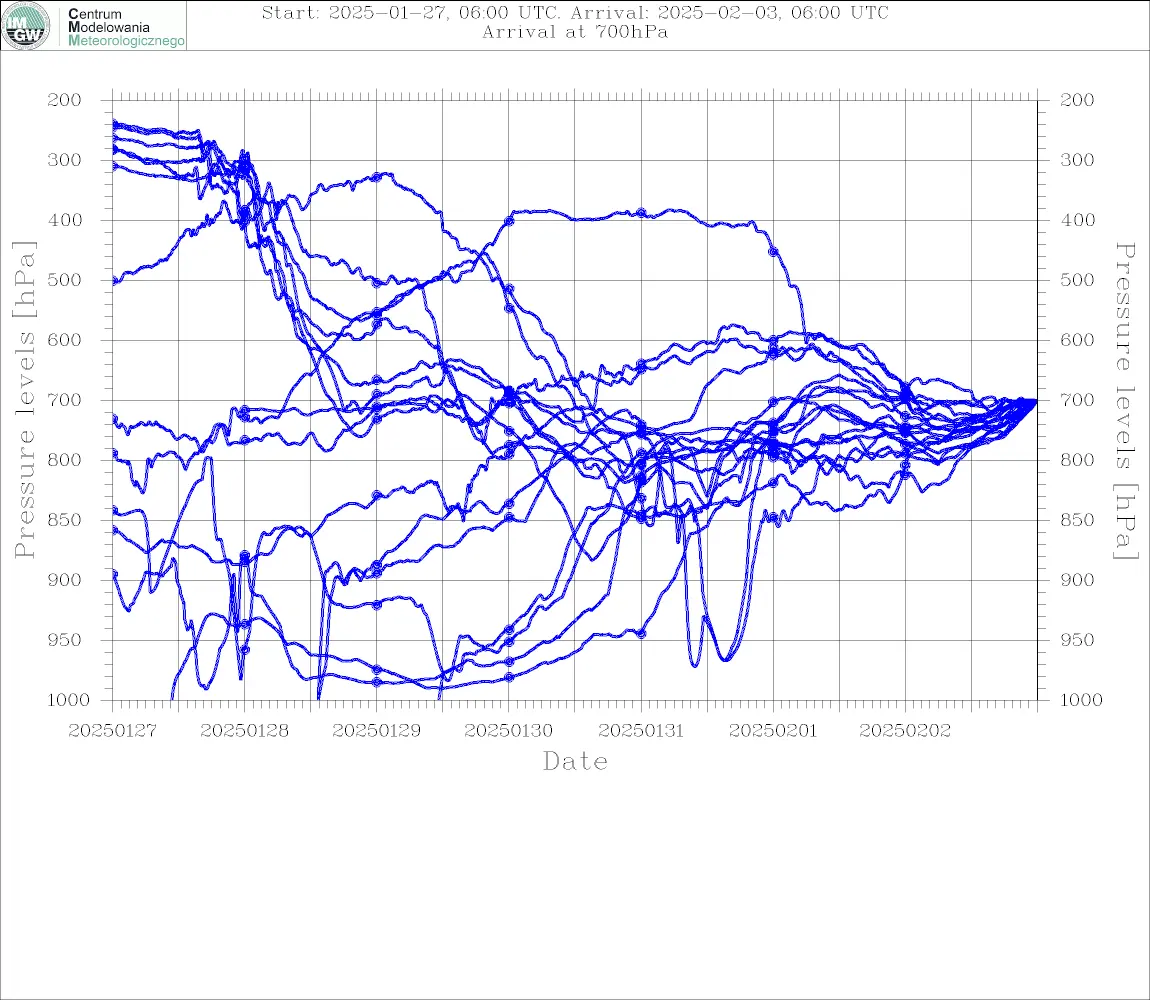This screenshot has width=1150, height=1000.
Task: Click the left axis 700 label
Action: 64,401
